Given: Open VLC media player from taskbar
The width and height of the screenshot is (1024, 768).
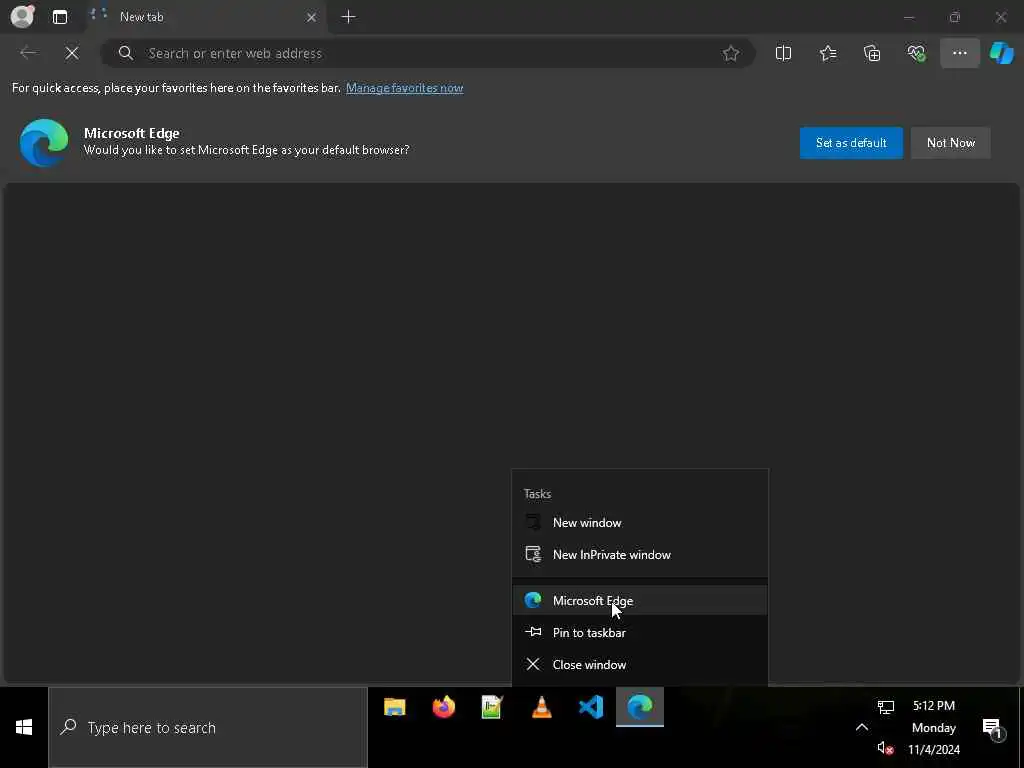Looking at the screenshot, I should tap(541, 707).
